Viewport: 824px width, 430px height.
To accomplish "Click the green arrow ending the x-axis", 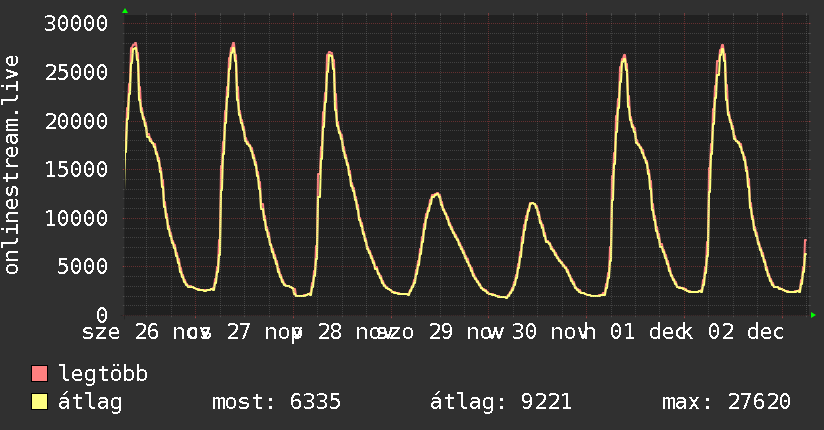I will pyautogui.click(x=813, y=315).
